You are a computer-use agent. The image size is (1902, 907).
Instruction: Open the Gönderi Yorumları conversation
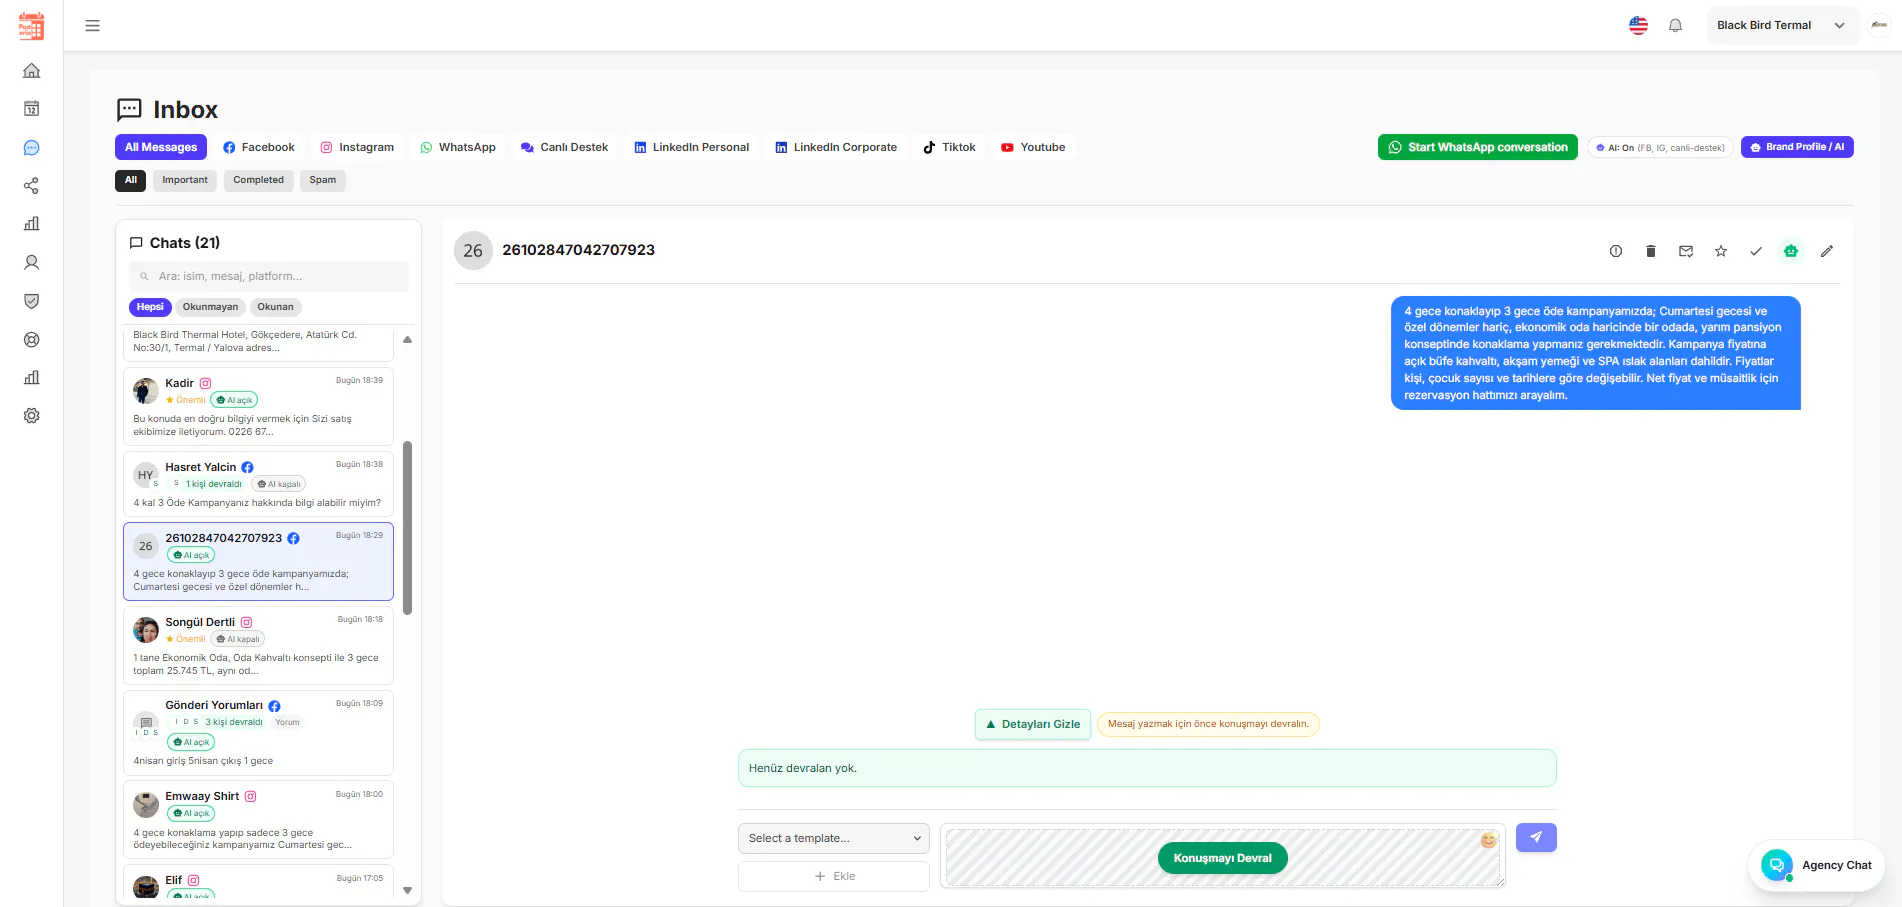click(258, 733)
